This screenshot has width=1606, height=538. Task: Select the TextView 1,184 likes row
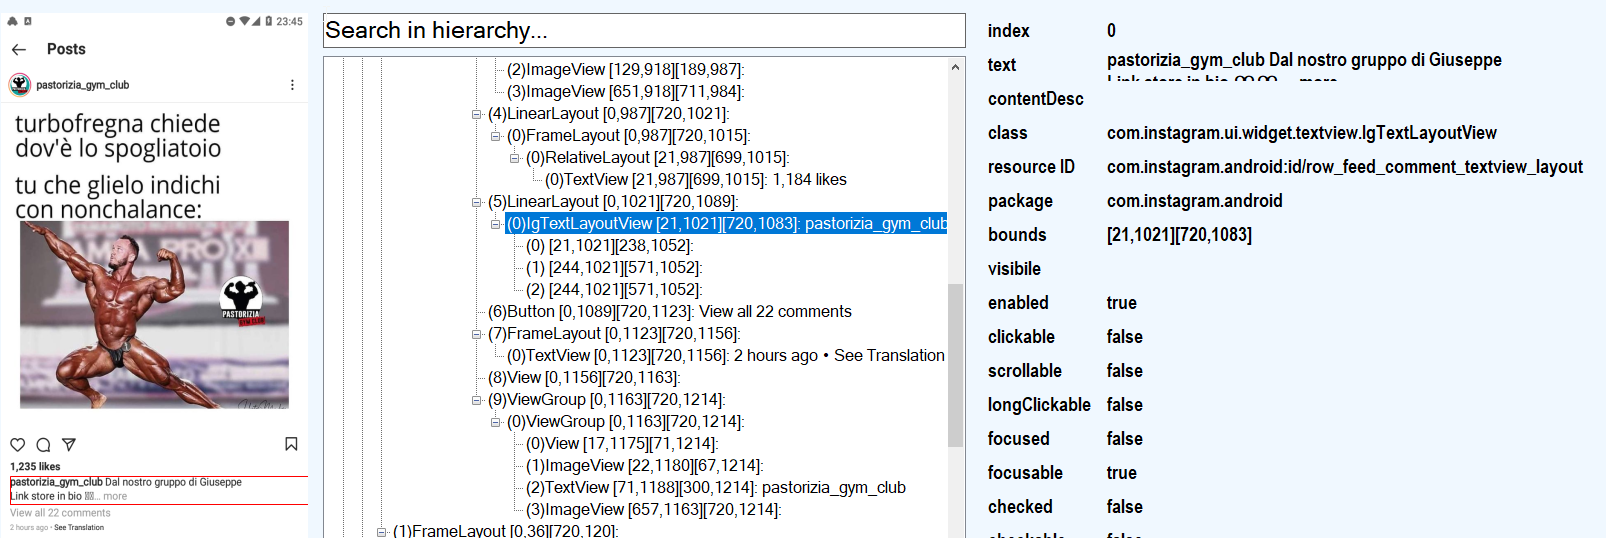[x=695, y=180]
